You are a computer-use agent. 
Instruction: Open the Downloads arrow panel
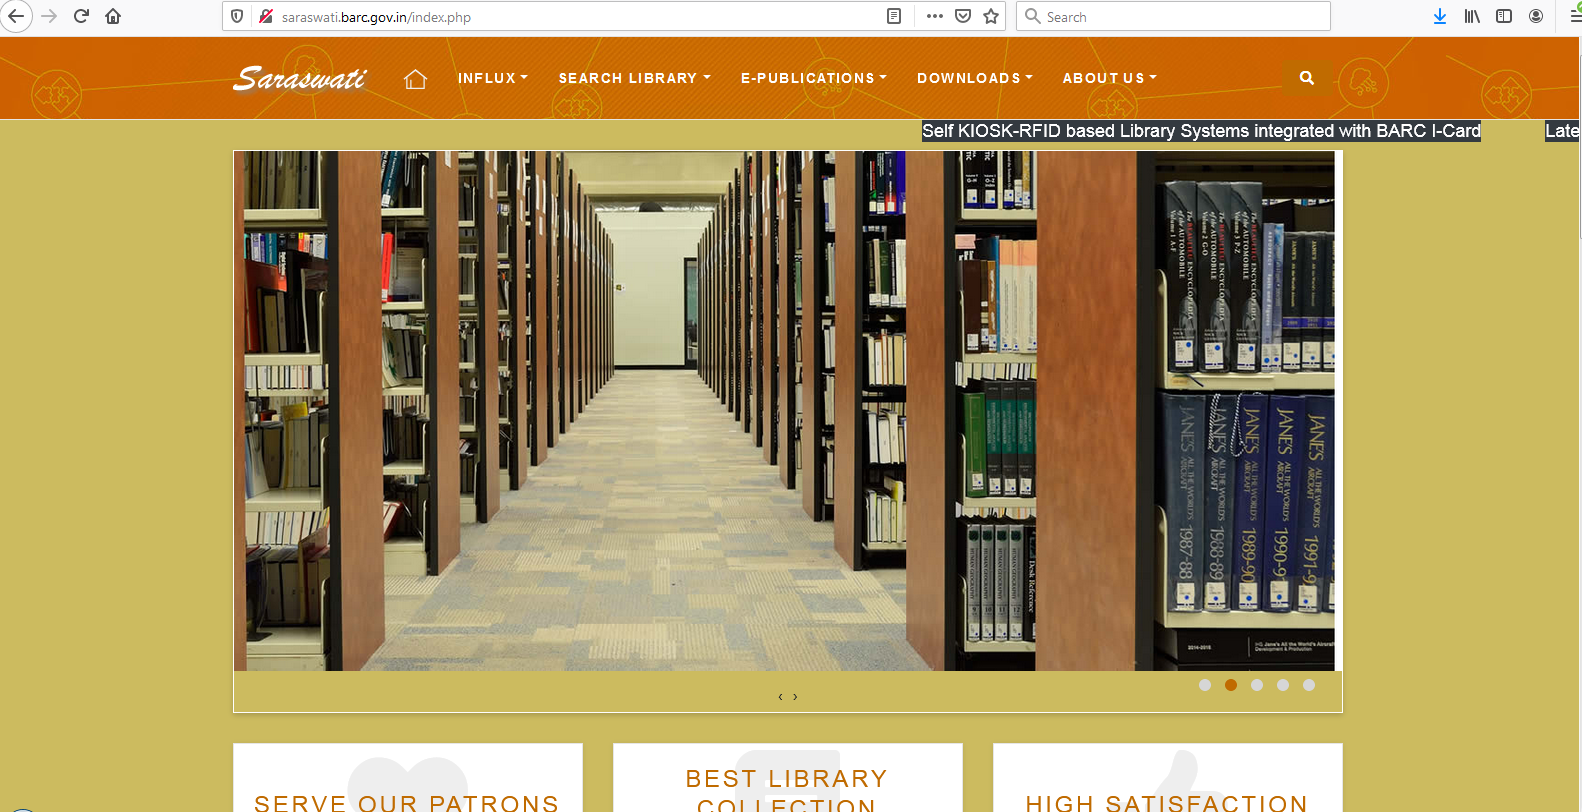(x=1440, y=16)
